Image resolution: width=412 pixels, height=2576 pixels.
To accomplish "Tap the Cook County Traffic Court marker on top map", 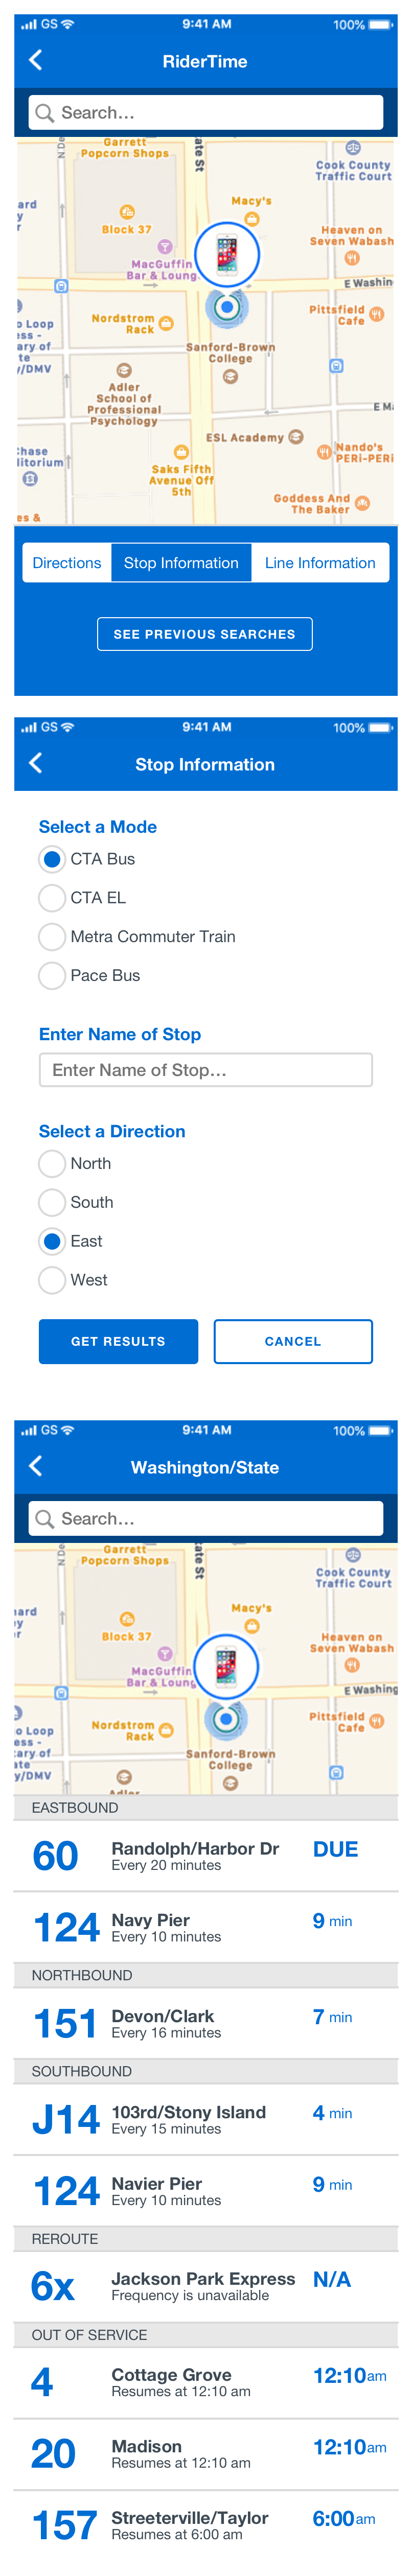I will [x=353, y=148].
